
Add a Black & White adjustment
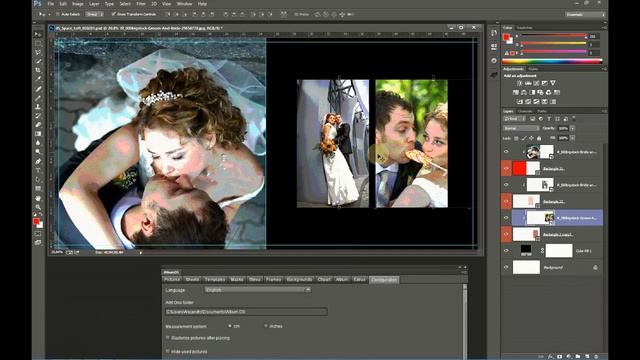click(x=532, y=92)
